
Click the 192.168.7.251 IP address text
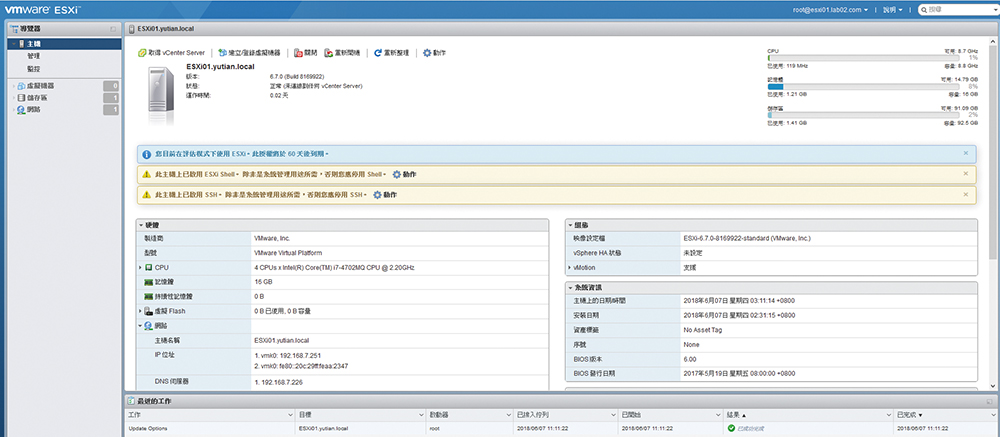(x=298, y=355)
